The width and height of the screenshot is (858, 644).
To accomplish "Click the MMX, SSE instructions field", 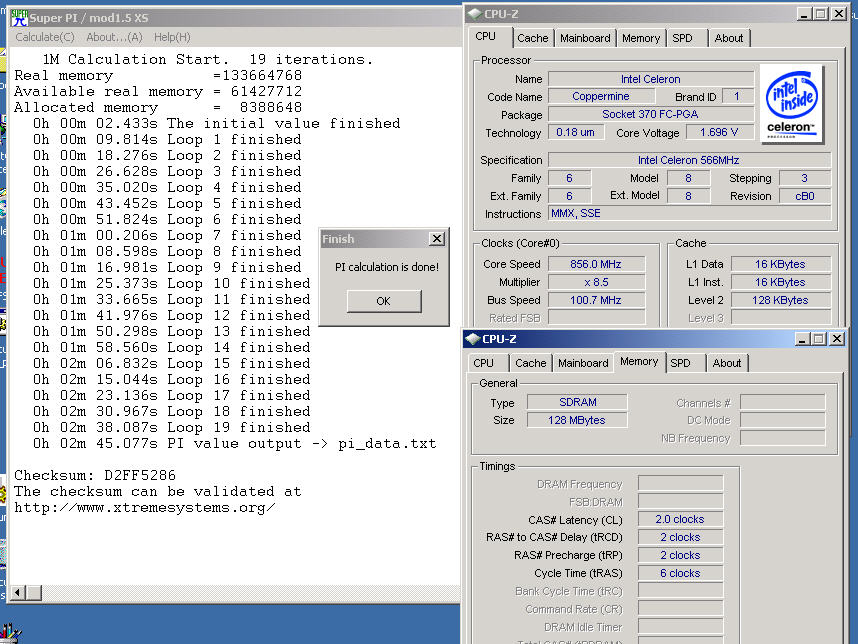I will tap(689, 213).
